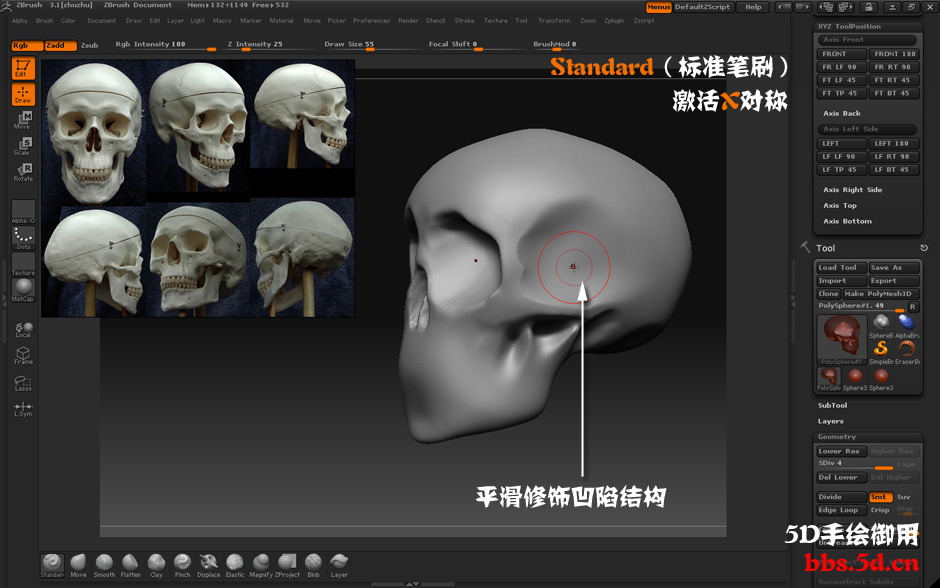
Task: Toggle the Crisp option in Geometry
Action: [881, 510]
